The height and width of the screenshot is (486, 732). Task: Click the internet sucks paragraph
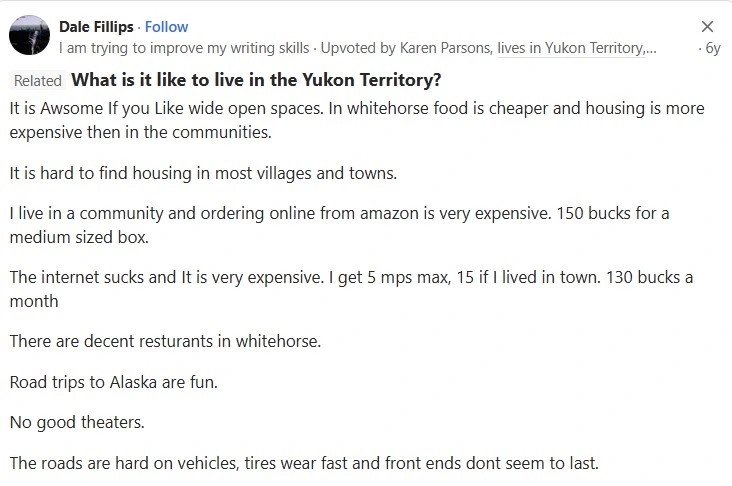point(351,288)
